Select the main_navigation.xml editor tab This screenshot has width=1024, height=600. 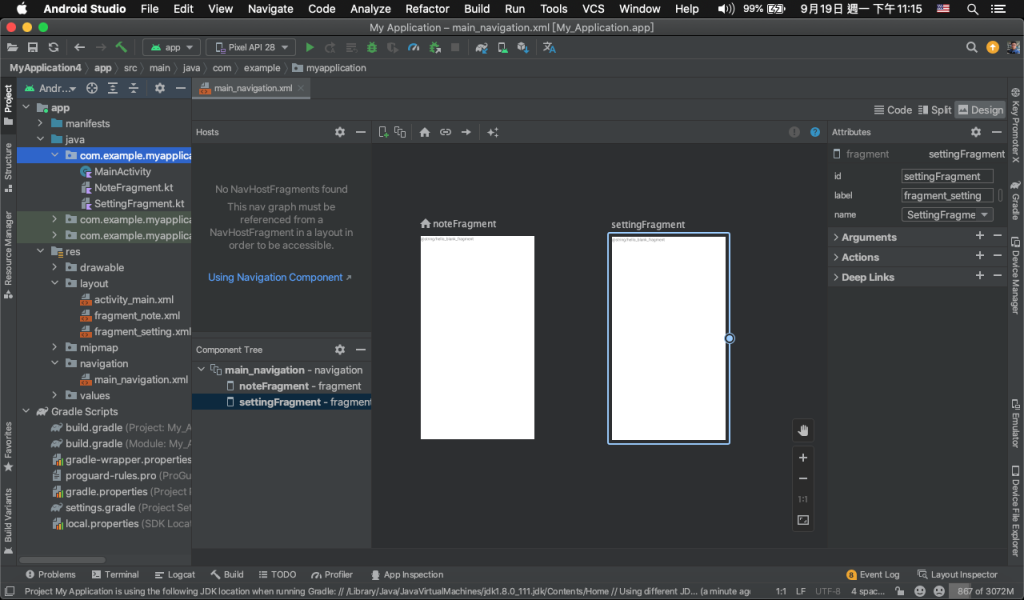point(251,88)
